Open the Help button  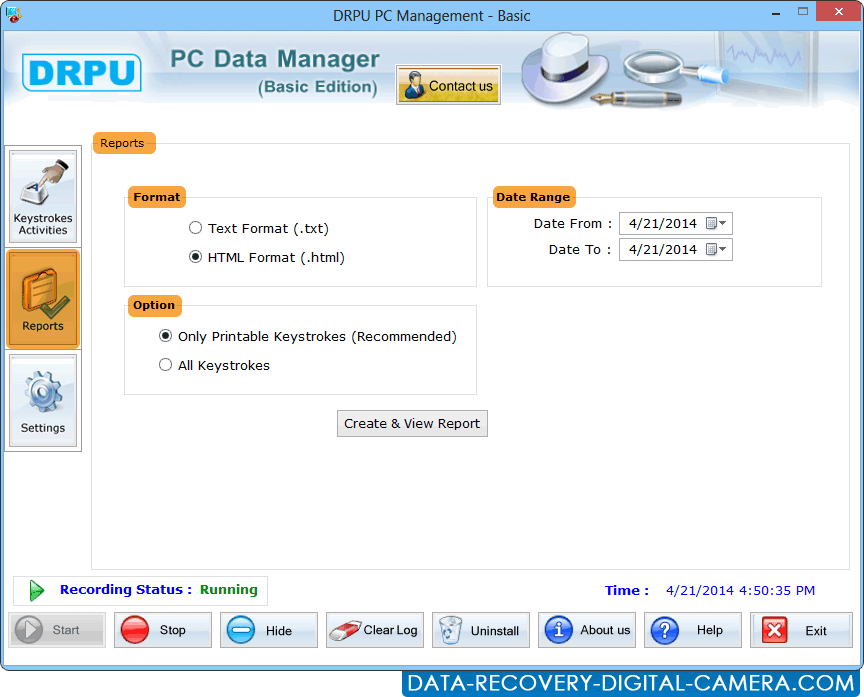(693, 630)
